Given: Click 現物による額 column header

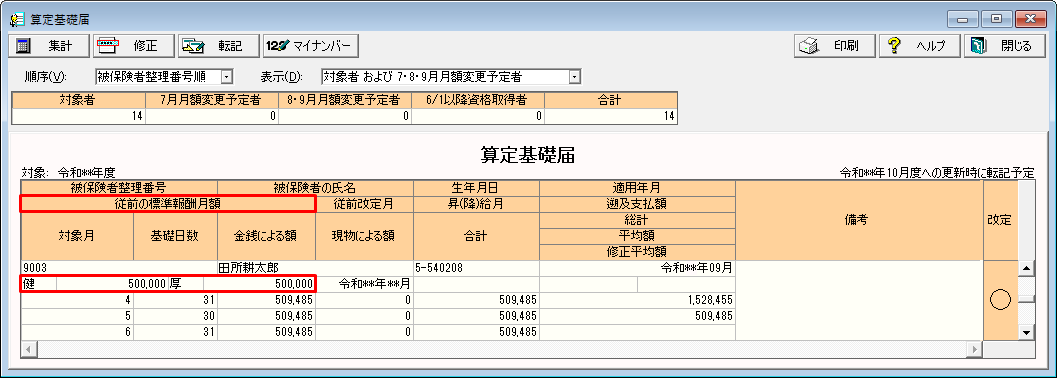Looking at the screenshot, I should (x=364, y=237).
